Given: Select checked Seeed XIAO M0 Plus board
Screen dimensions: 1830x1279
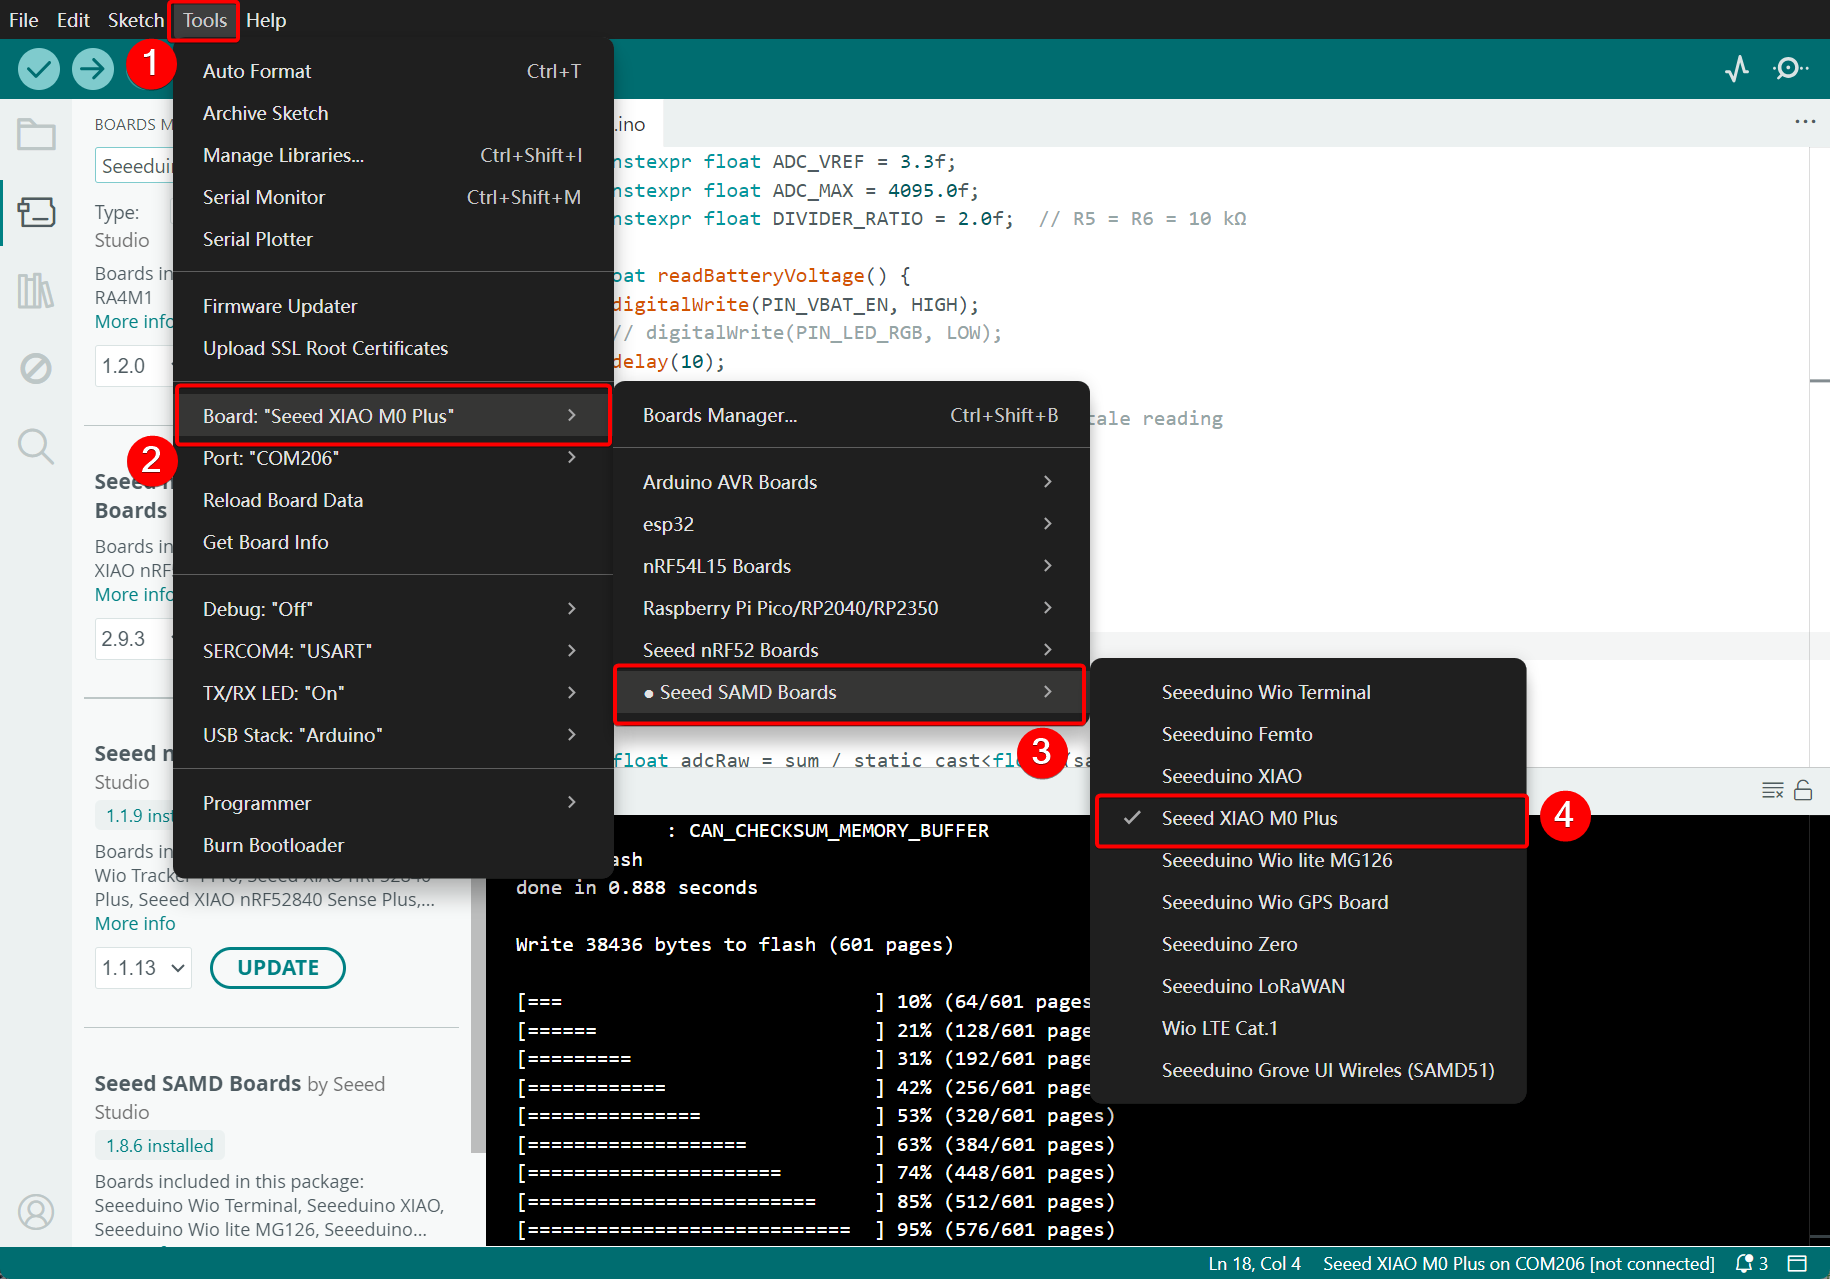Looking at the screenshot, I should (1311, 818).
